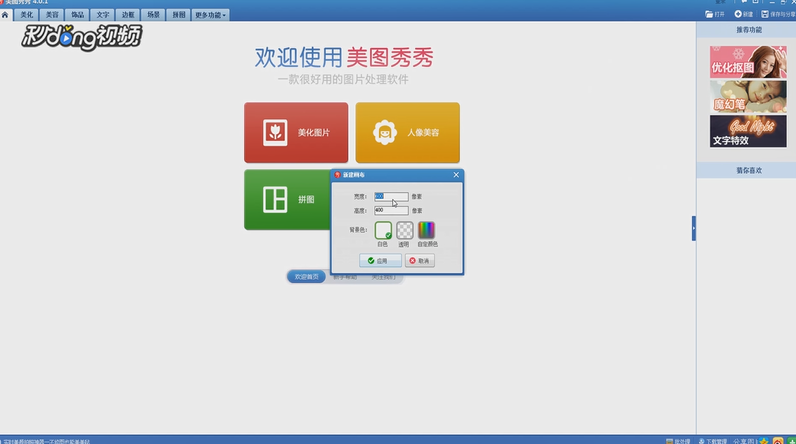Click the star share icon in status bar

tap(764, 441)
